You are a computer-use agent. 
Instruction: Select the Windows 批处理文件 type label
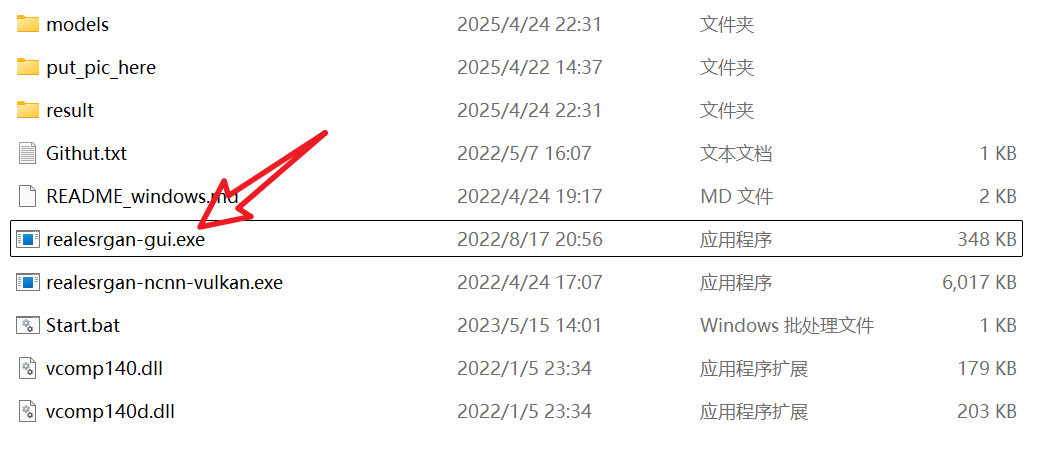787,326
